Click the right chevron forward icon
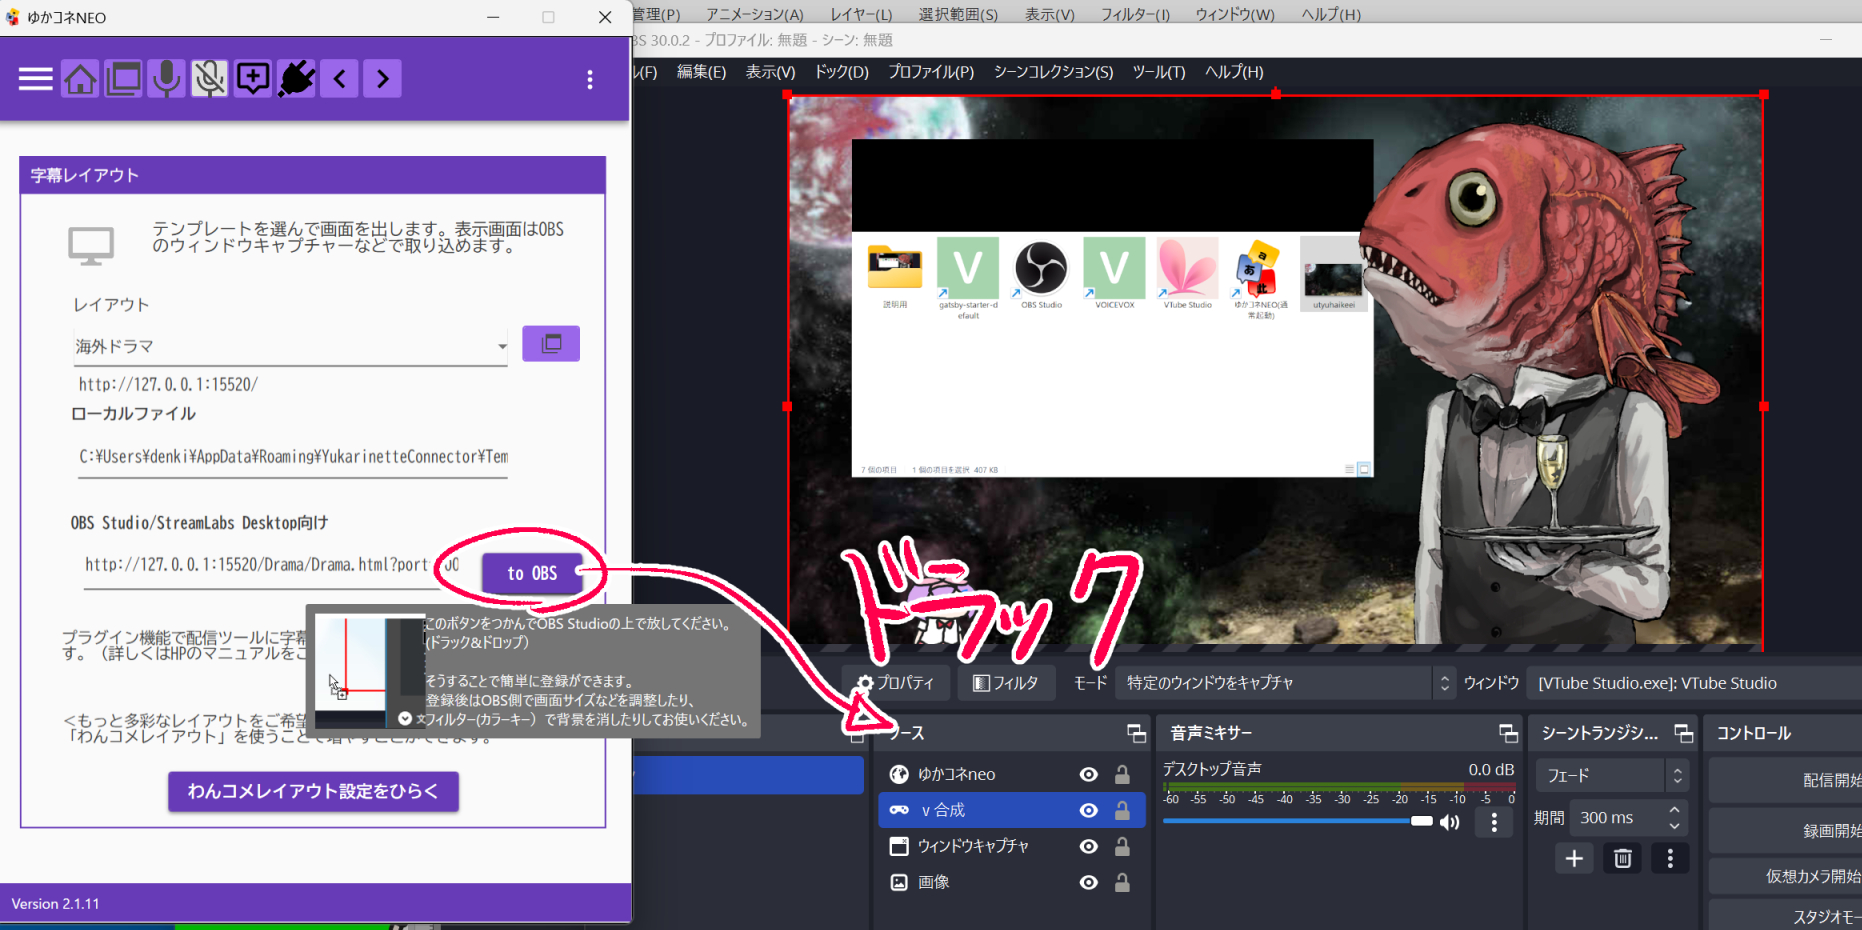 383,79
